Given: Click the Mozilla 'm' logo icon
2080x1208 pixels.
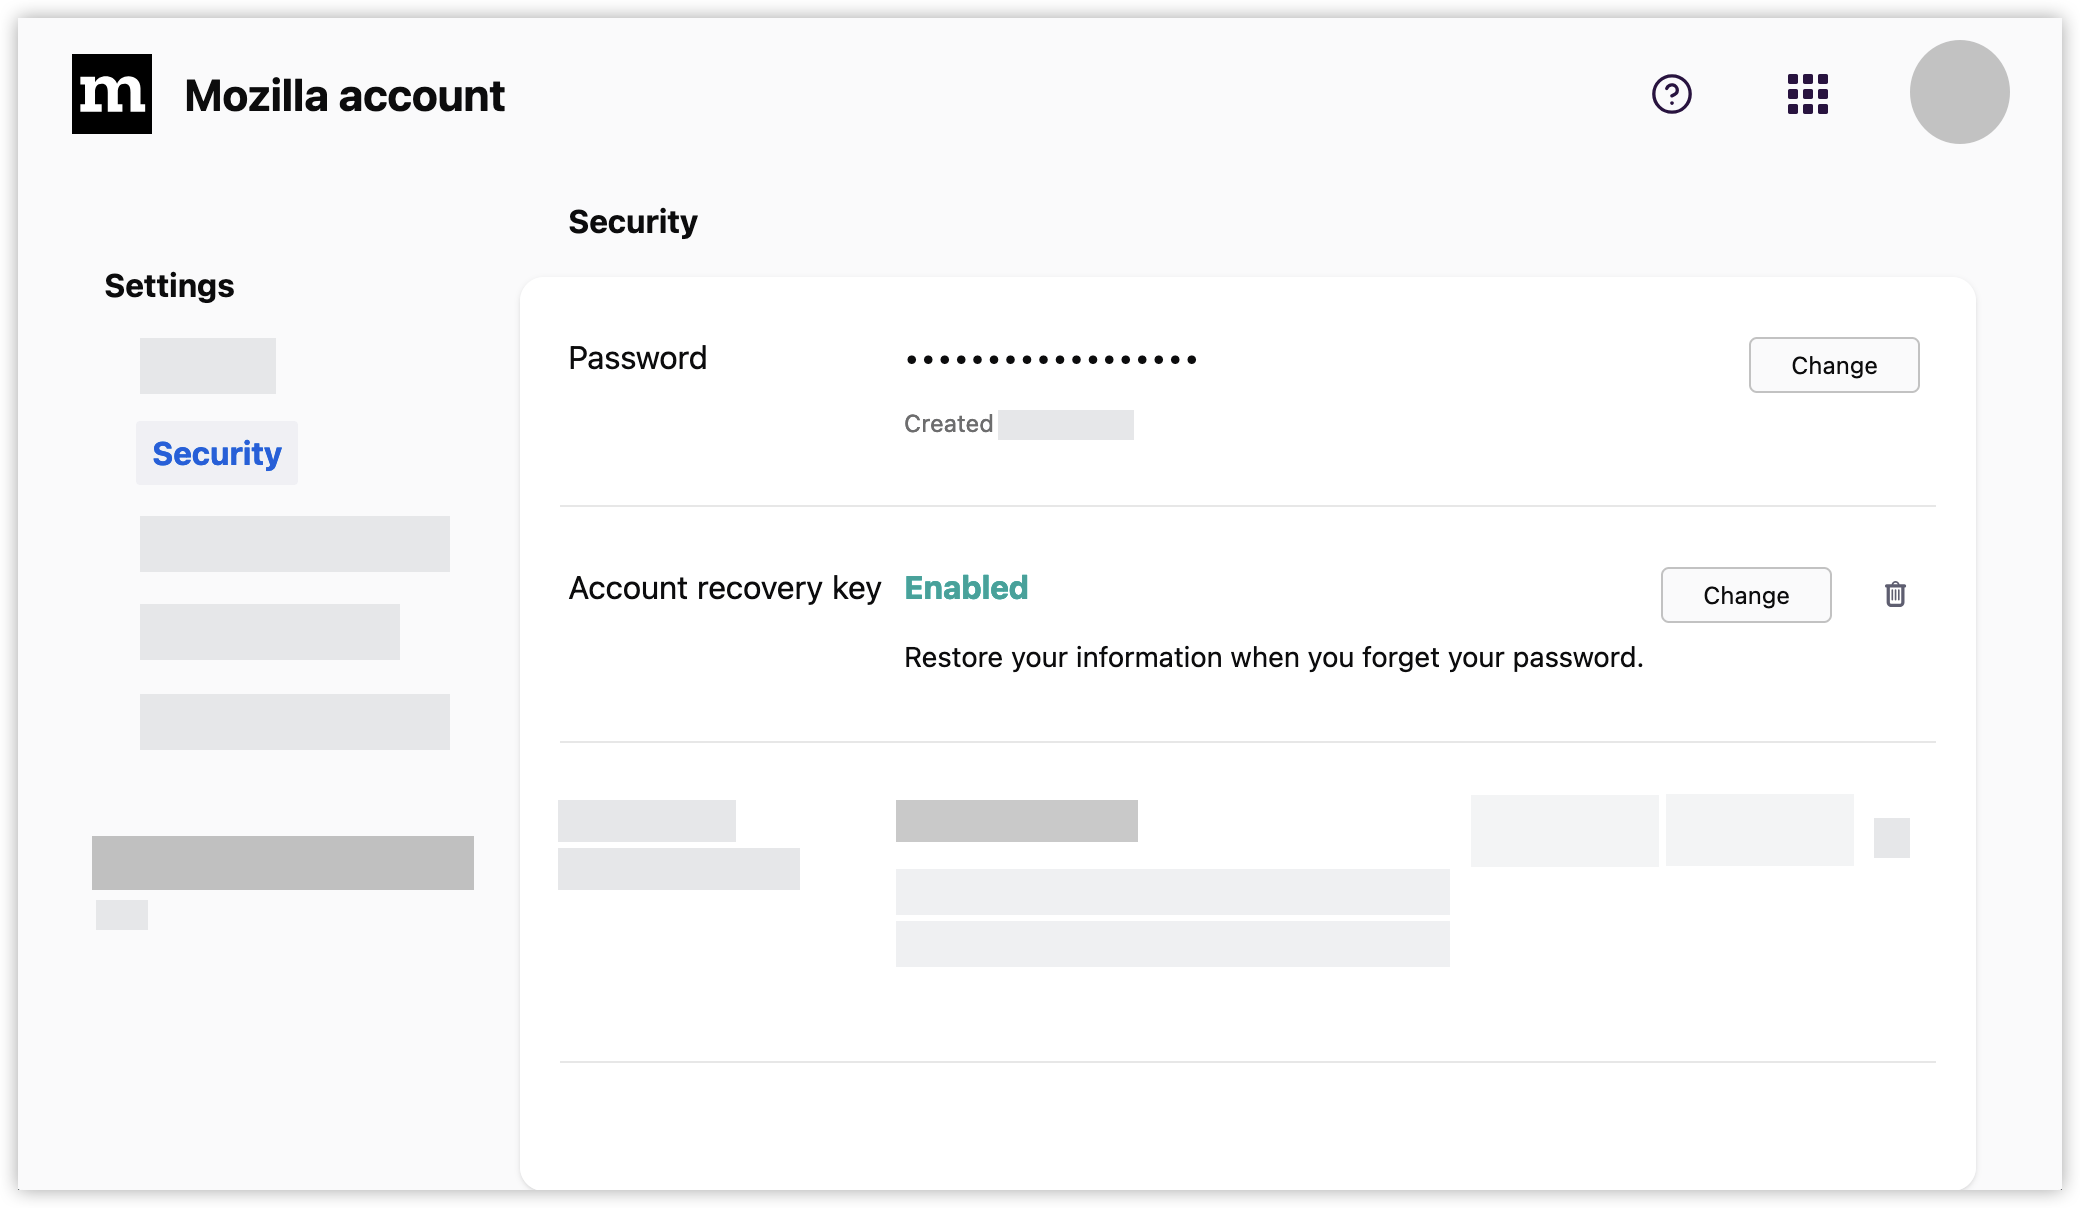Looking at the screenshot, I should 112,93.
